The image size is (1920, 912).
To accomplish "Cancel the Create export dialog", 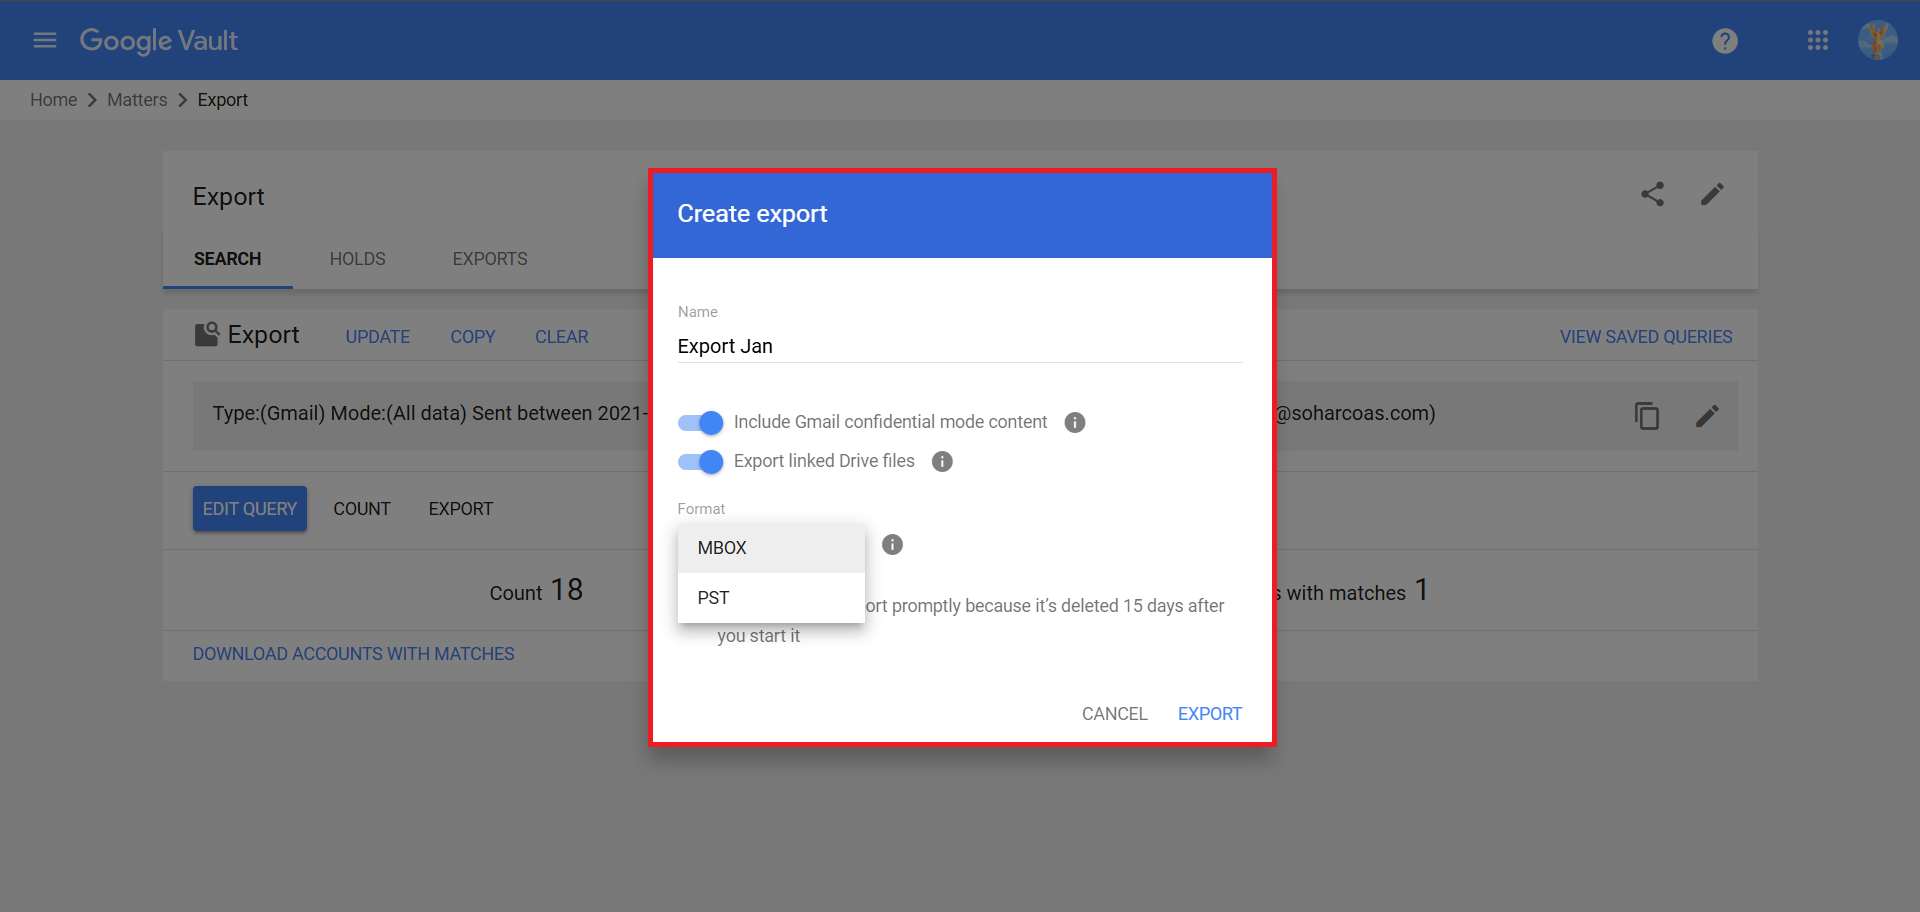I will (1115, 714).
